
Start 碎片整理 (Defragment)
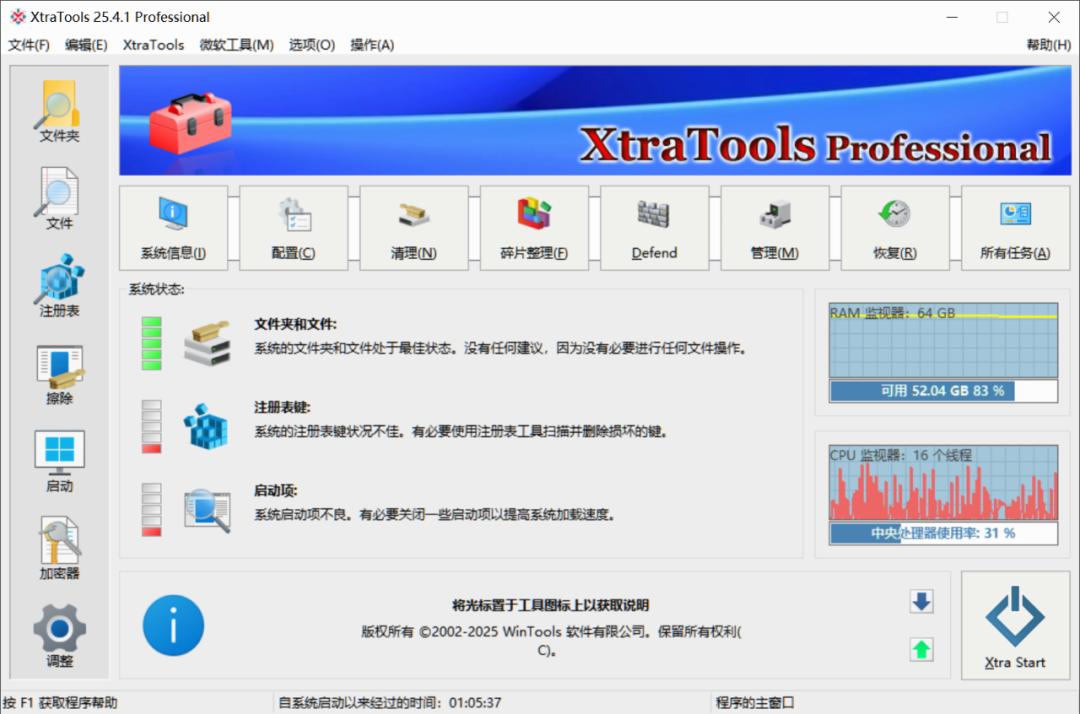(x=534, y=227)
